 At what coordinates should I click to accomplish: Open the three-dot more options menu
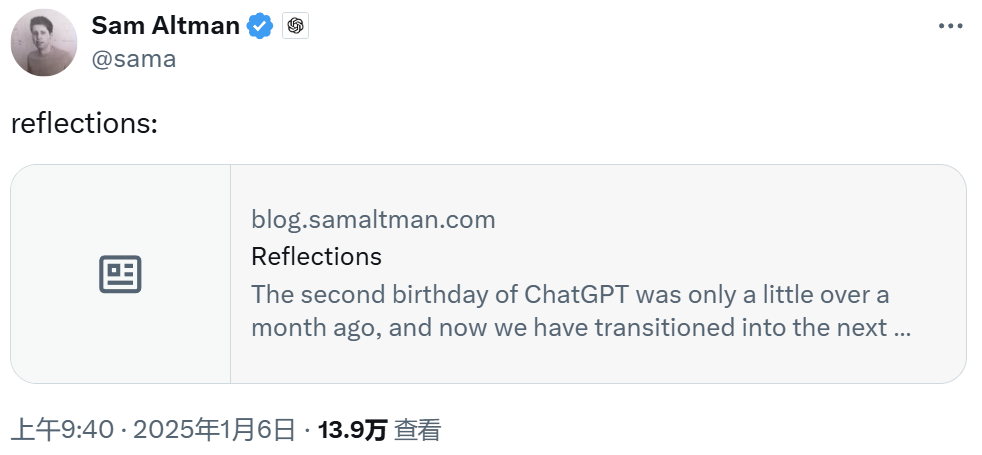pyautogui.click(x=950, y=26)
